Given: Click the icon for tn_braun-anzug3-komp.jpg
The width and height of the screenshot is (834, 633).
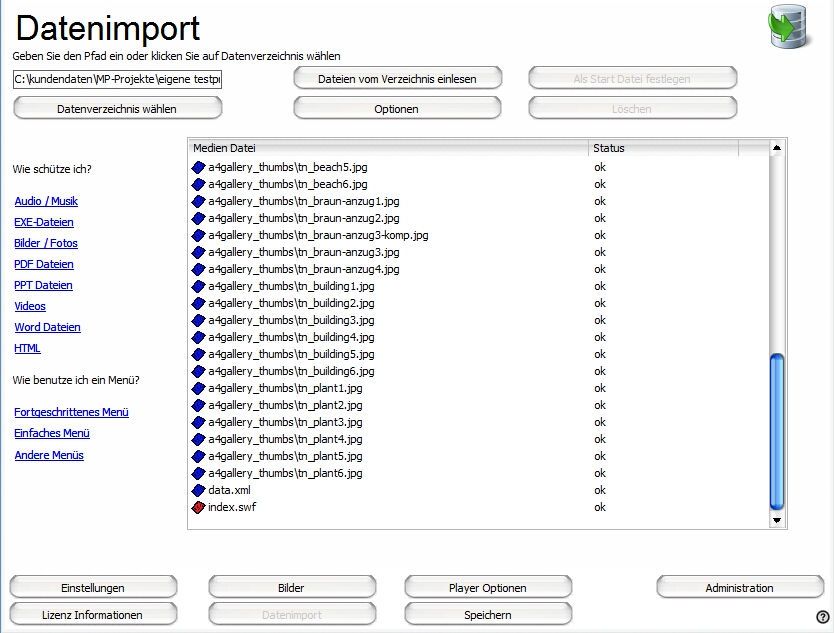Looking at the screenshot, I should point(198,236).
